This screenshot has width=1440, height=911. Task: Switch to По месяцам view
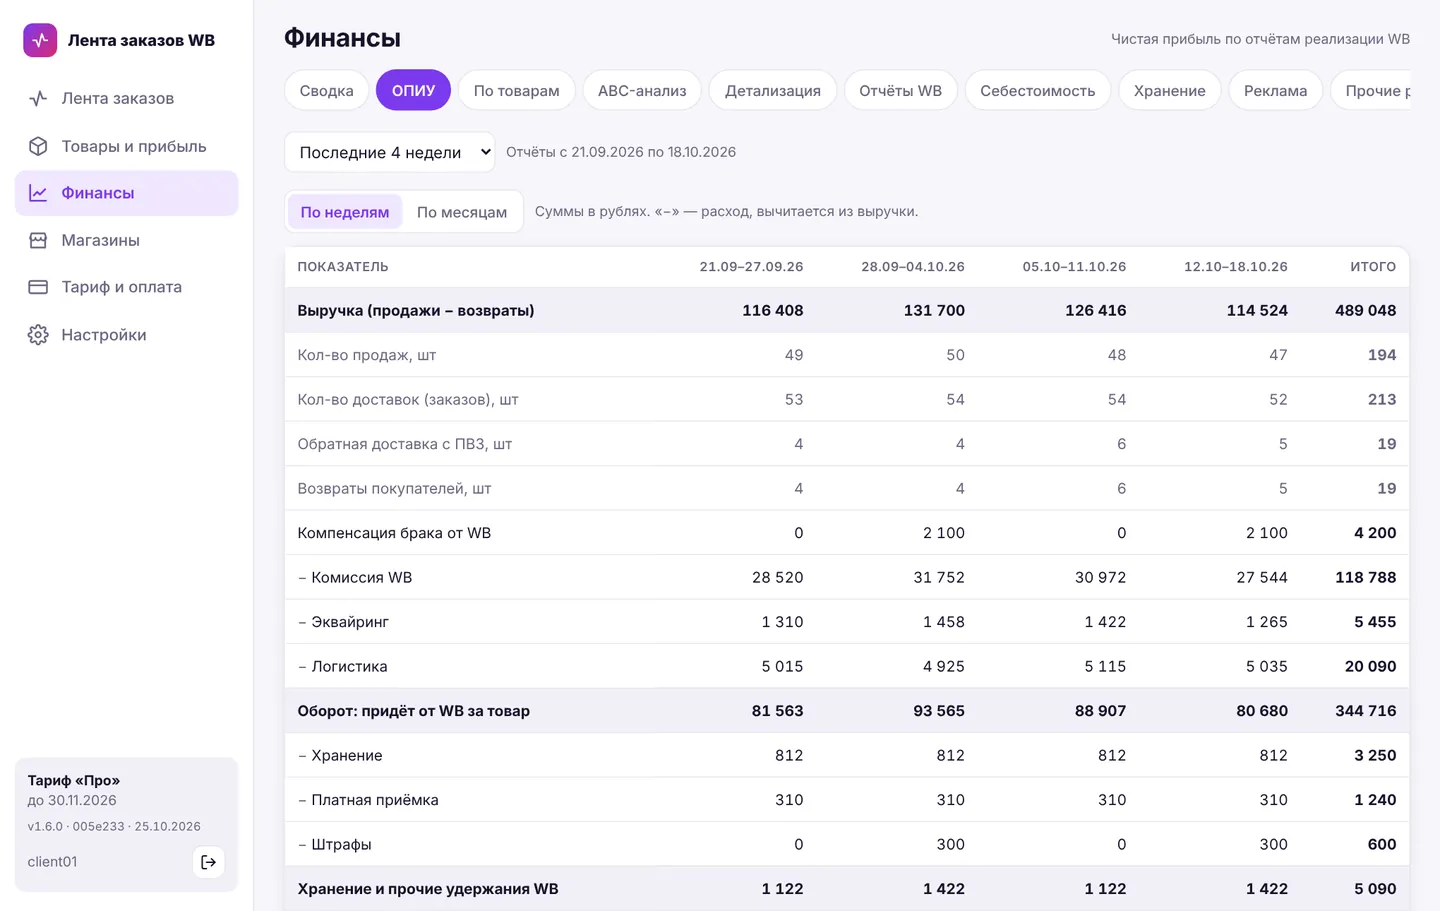[x=462, y=212]
